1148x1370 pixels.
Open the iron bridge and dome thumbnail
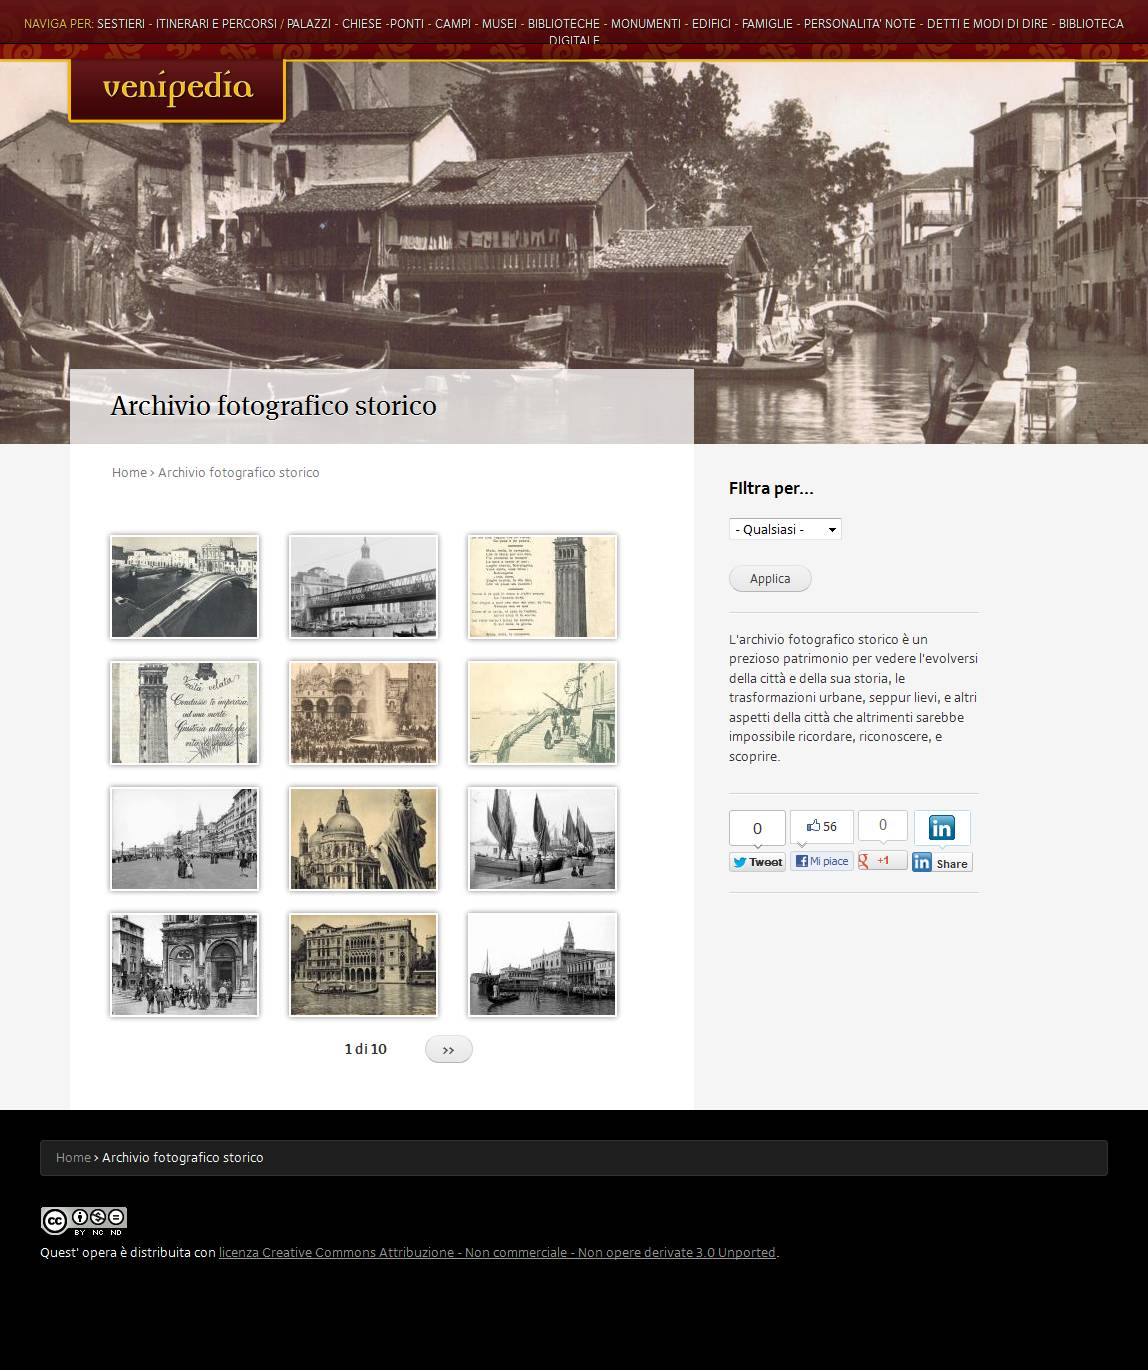[x=363, y=586]
